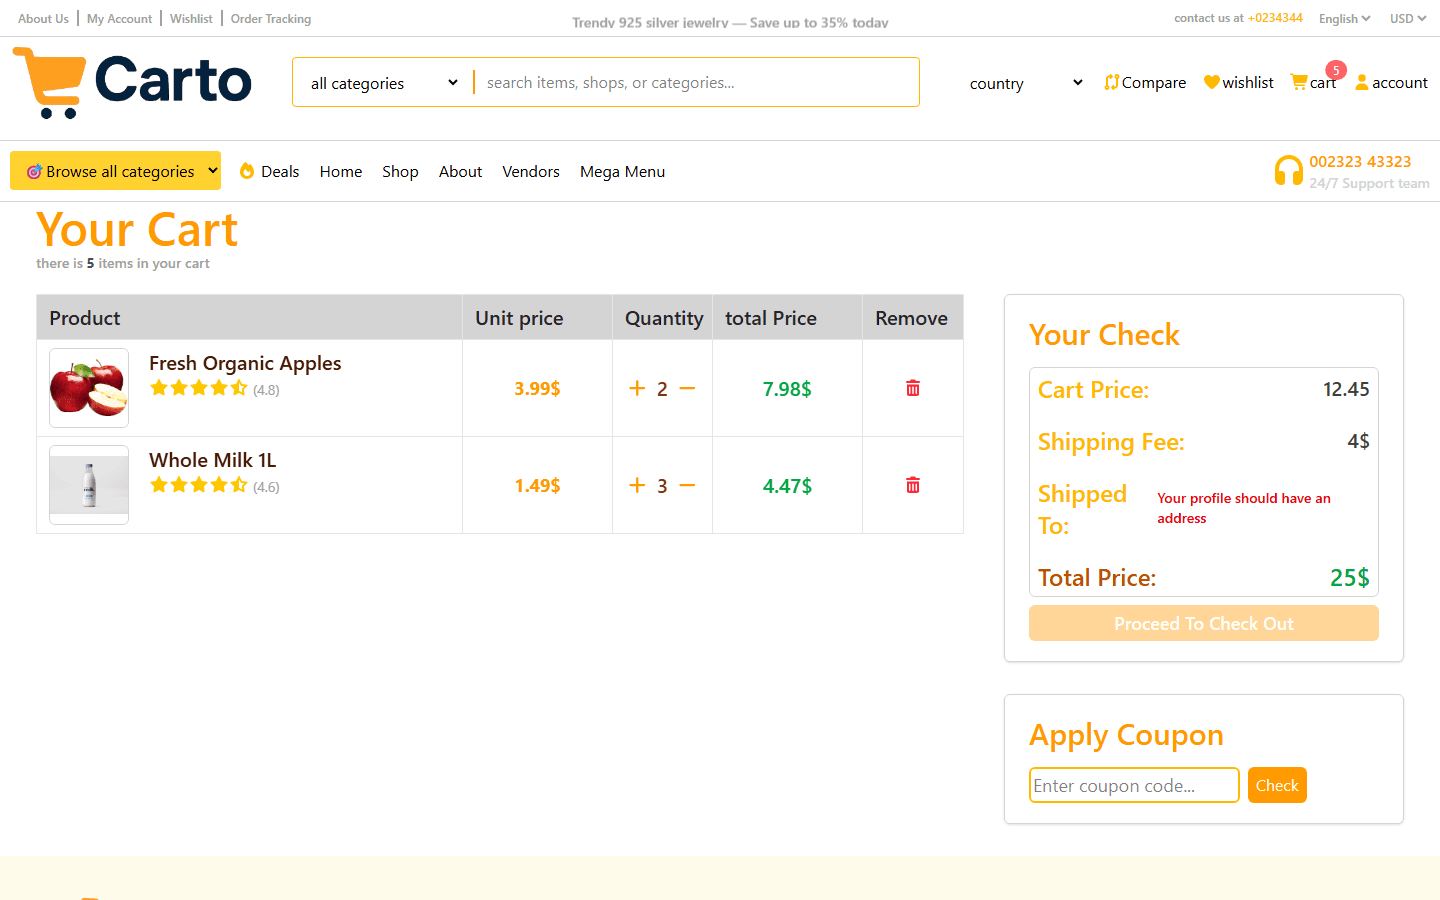
Task: Focus the search items input field
Action: [698, 82]
